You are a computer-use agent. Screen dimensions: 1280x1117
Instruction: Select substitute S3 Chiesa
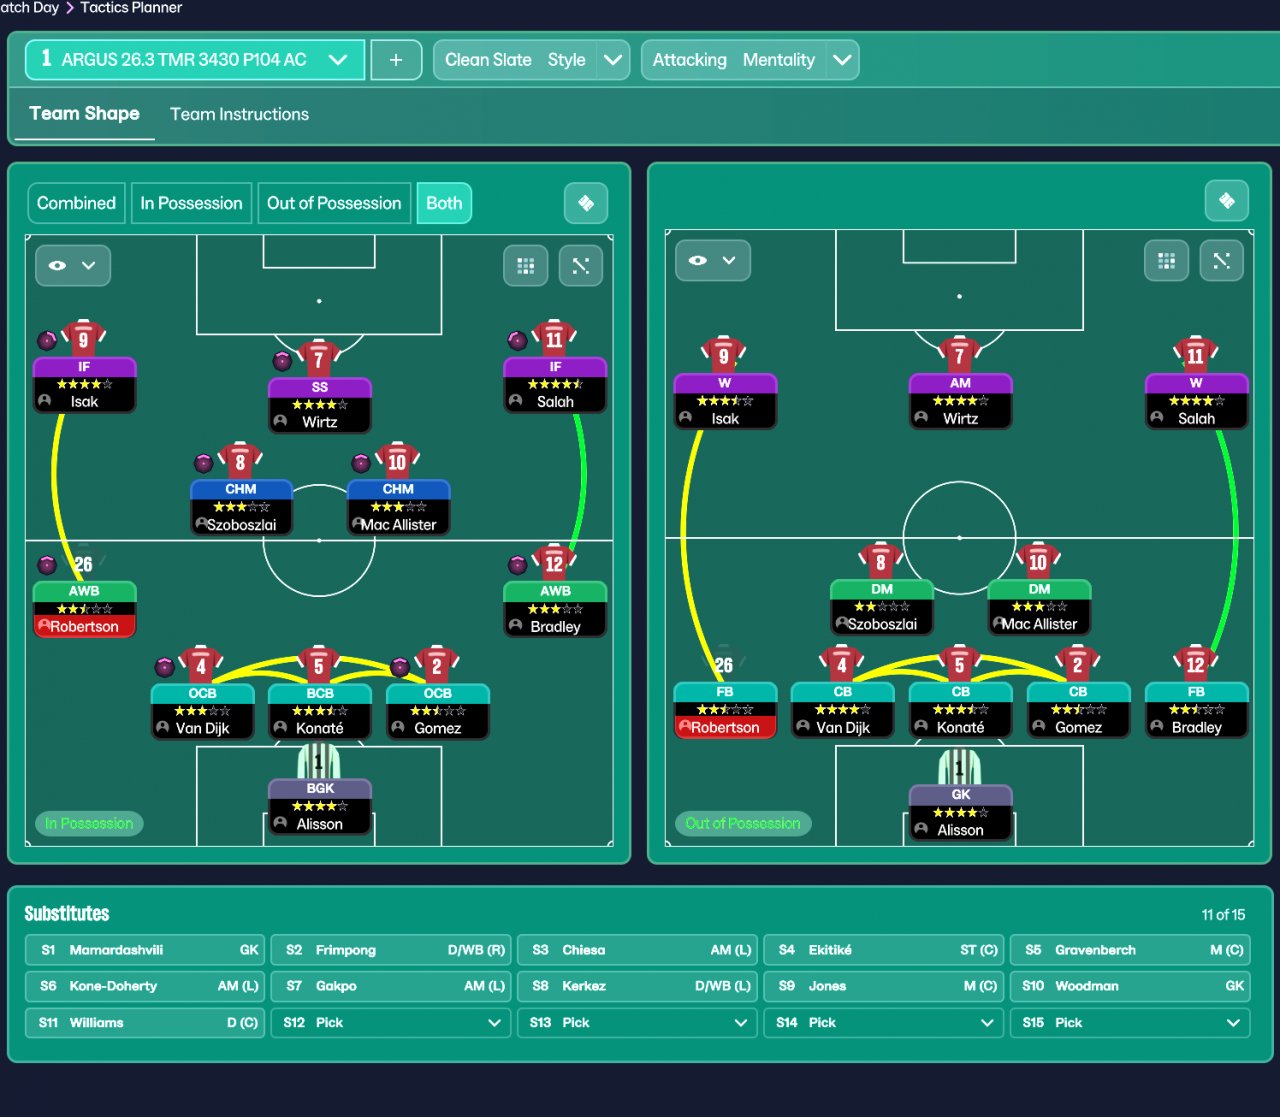click(637, 950)
